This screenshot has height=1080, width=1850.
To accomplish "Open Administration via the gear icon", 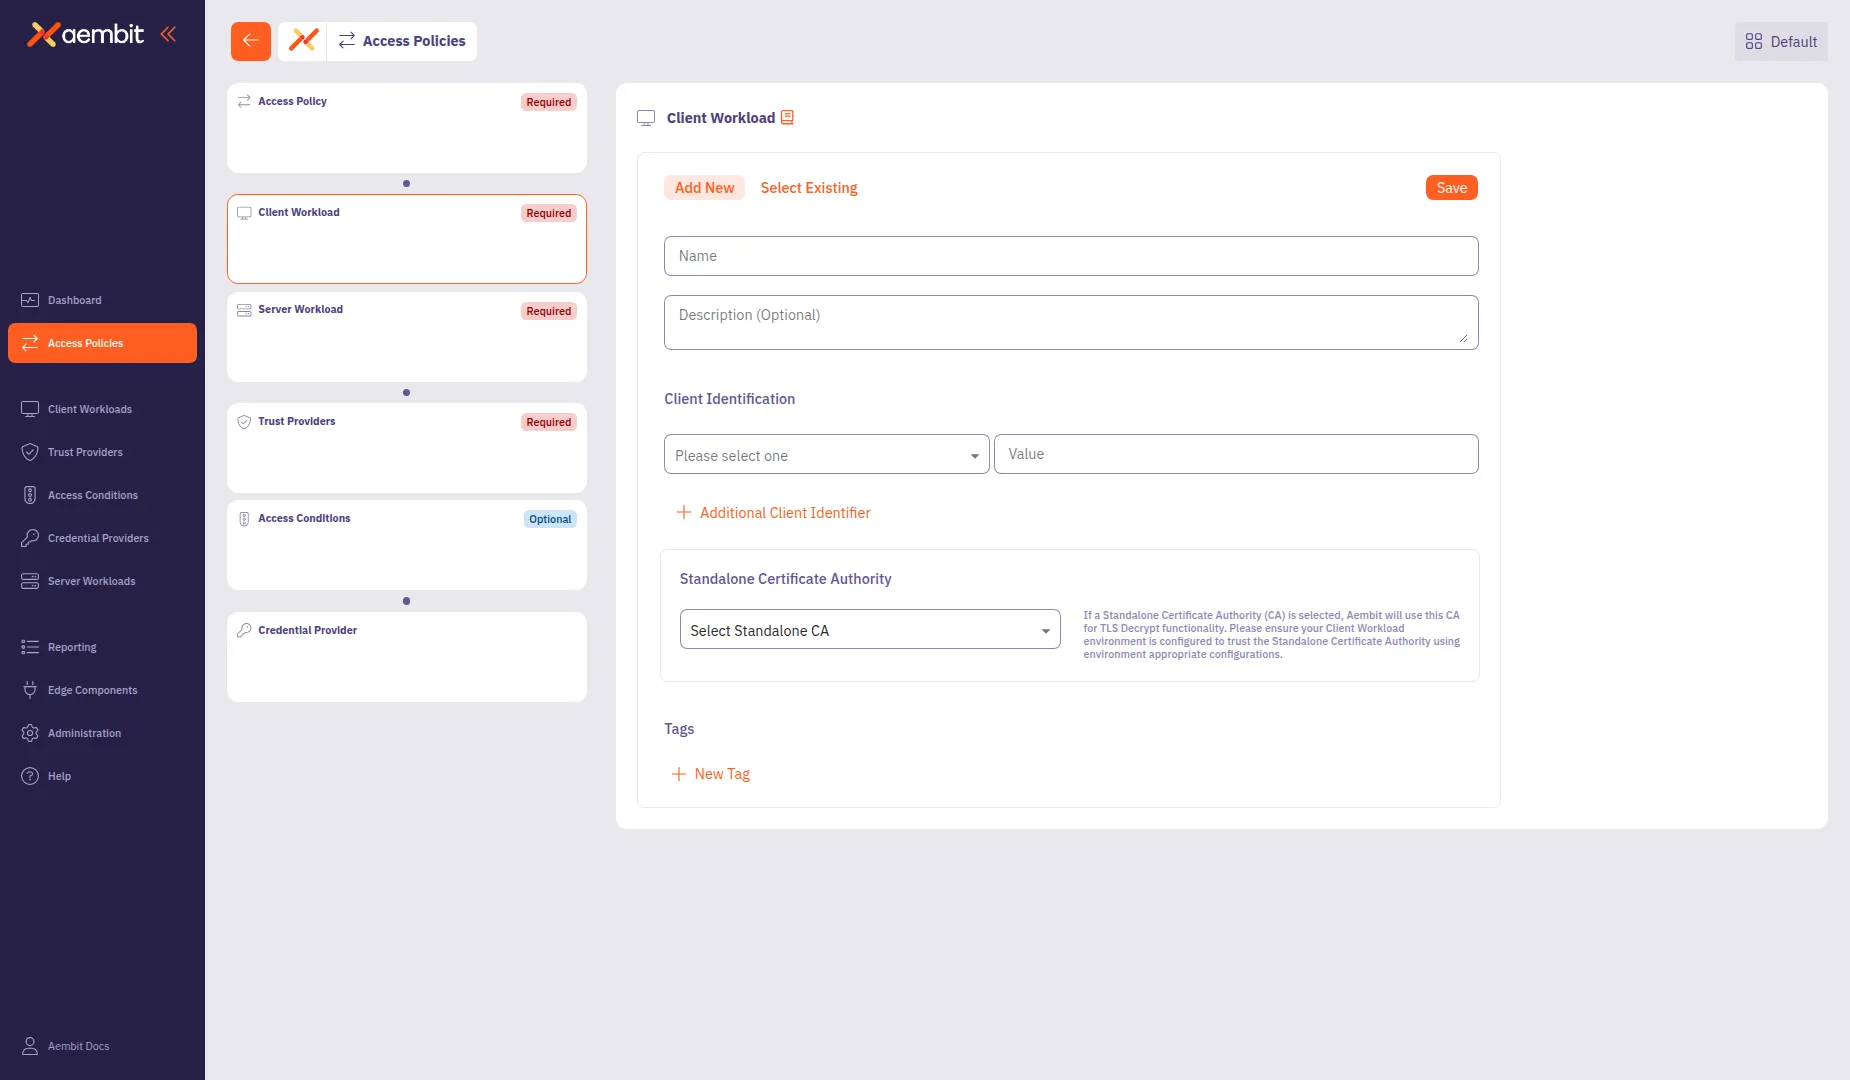I will click(29, 733).
